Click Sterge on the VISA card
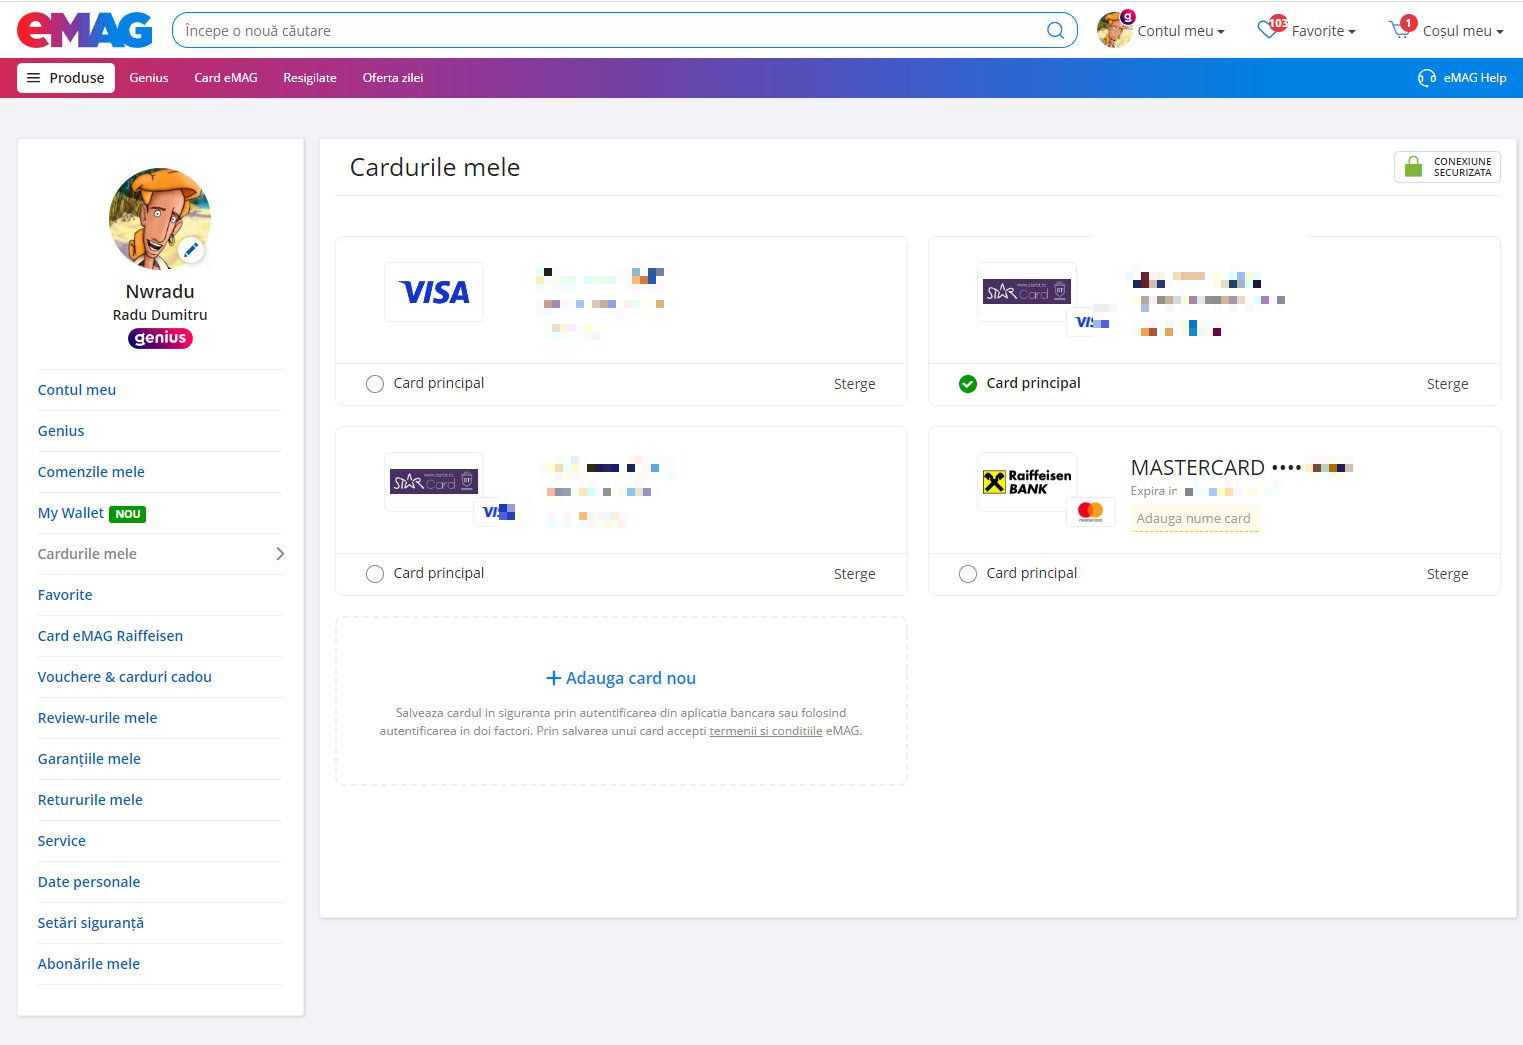This screenshot has height=1045, width=1523. 855,384
